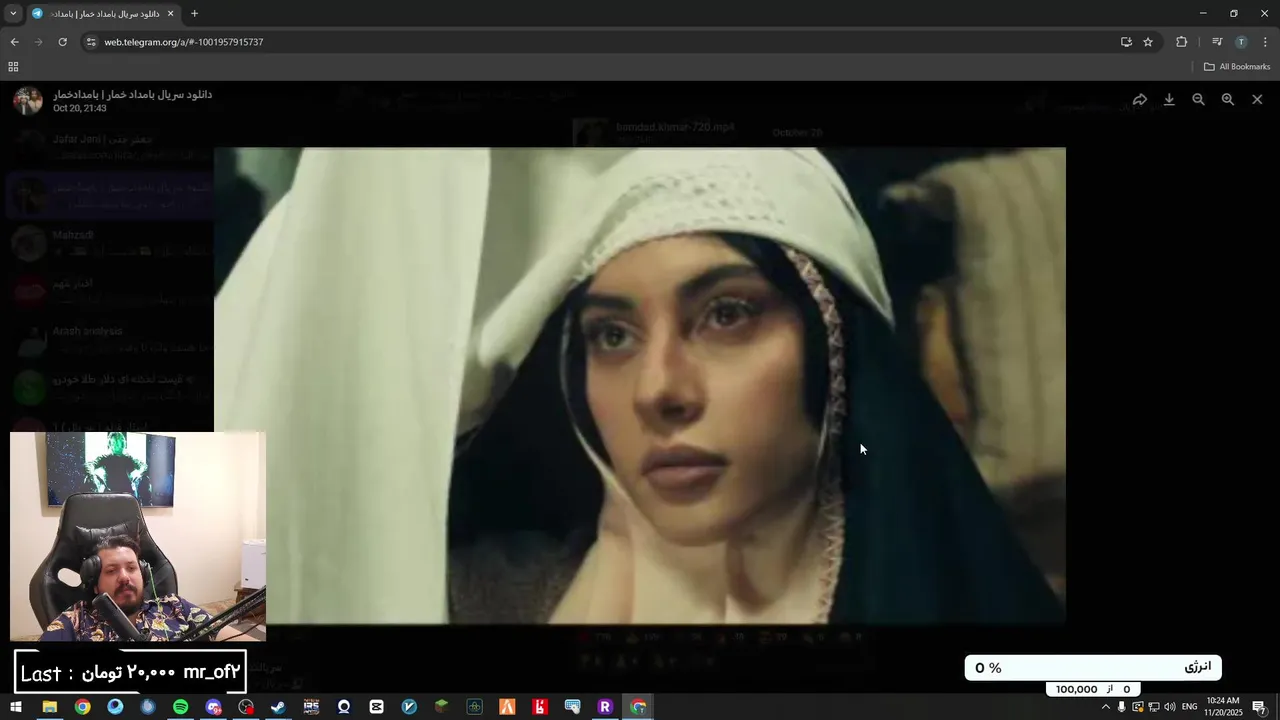Open the Windows Start menu
The height and width of the screenshot is (720, 1280).
coord(15,707)
